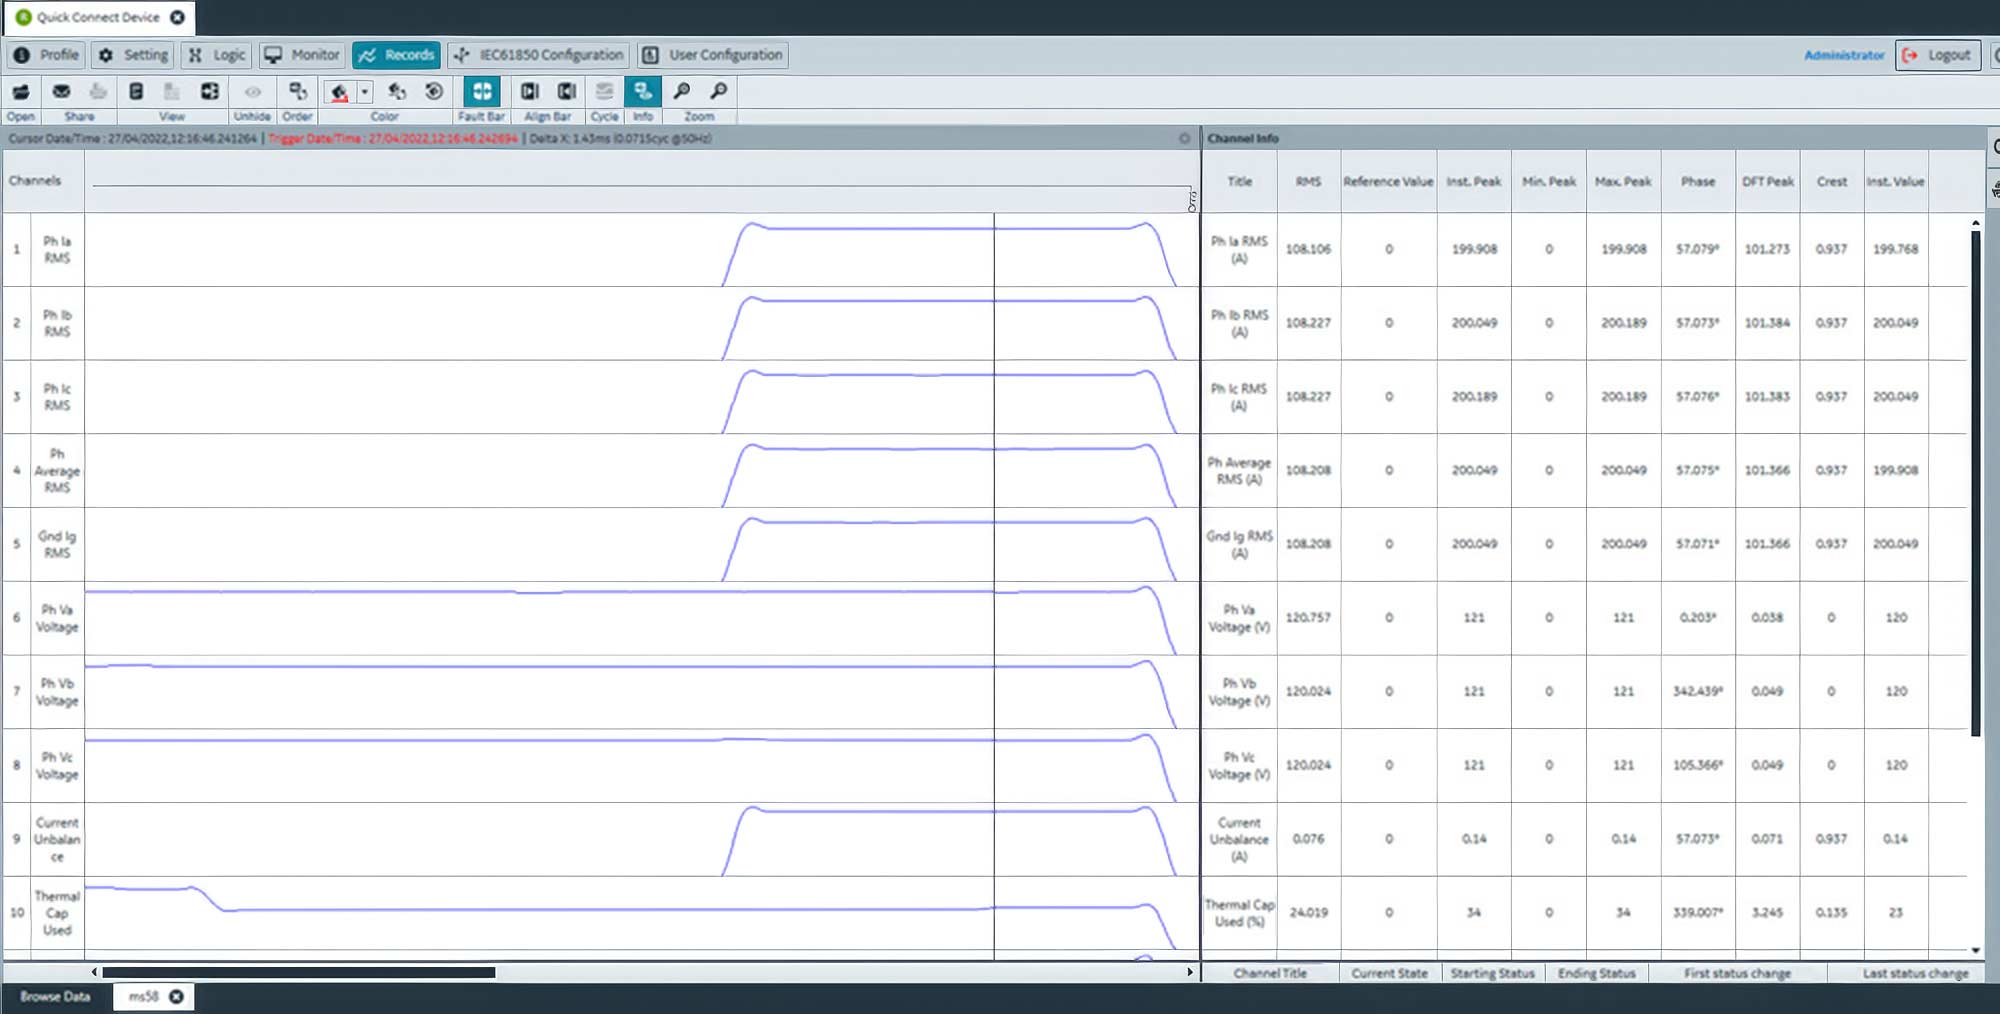
Task: Click the first Align Bar icon
Action: coord(530,92)
